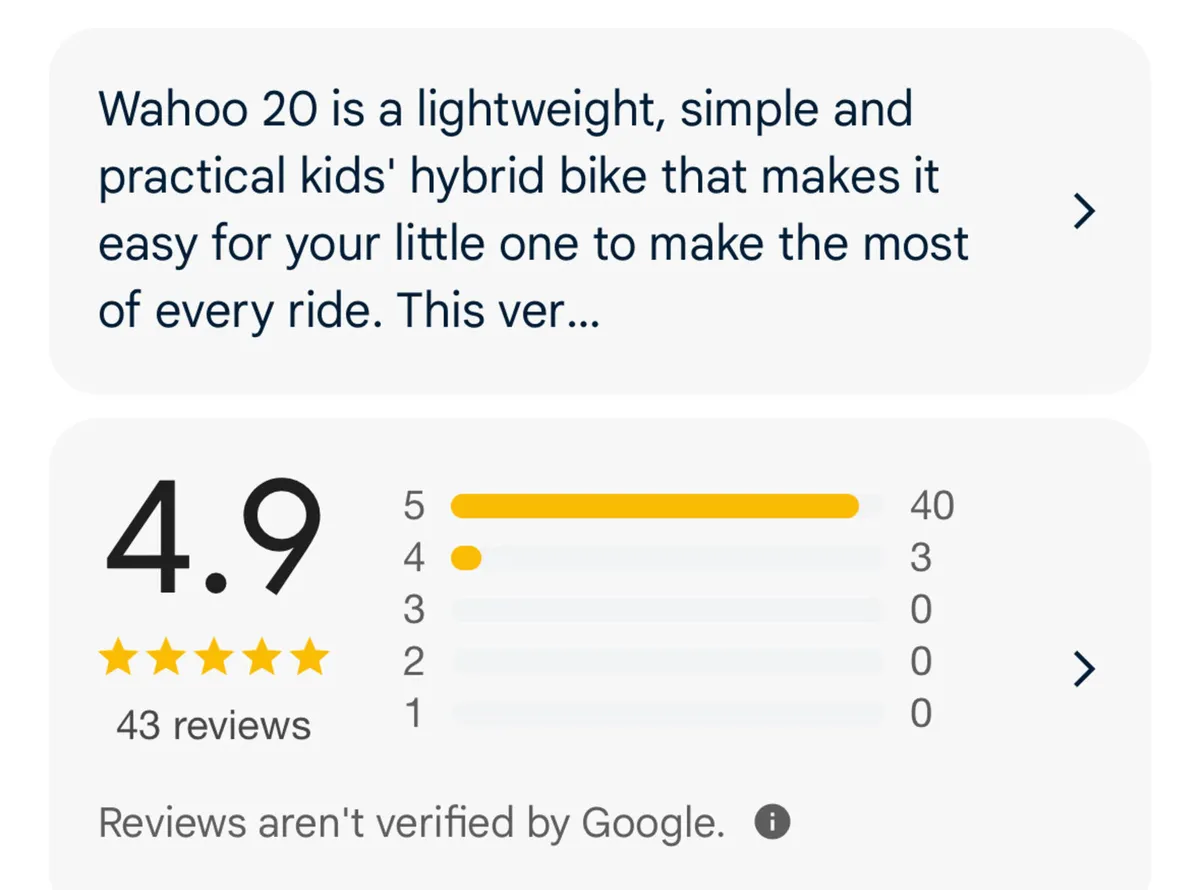1200x890 pixels.
Task: Tap the yellow dot on 4-star bar
Action: [466, 558]
